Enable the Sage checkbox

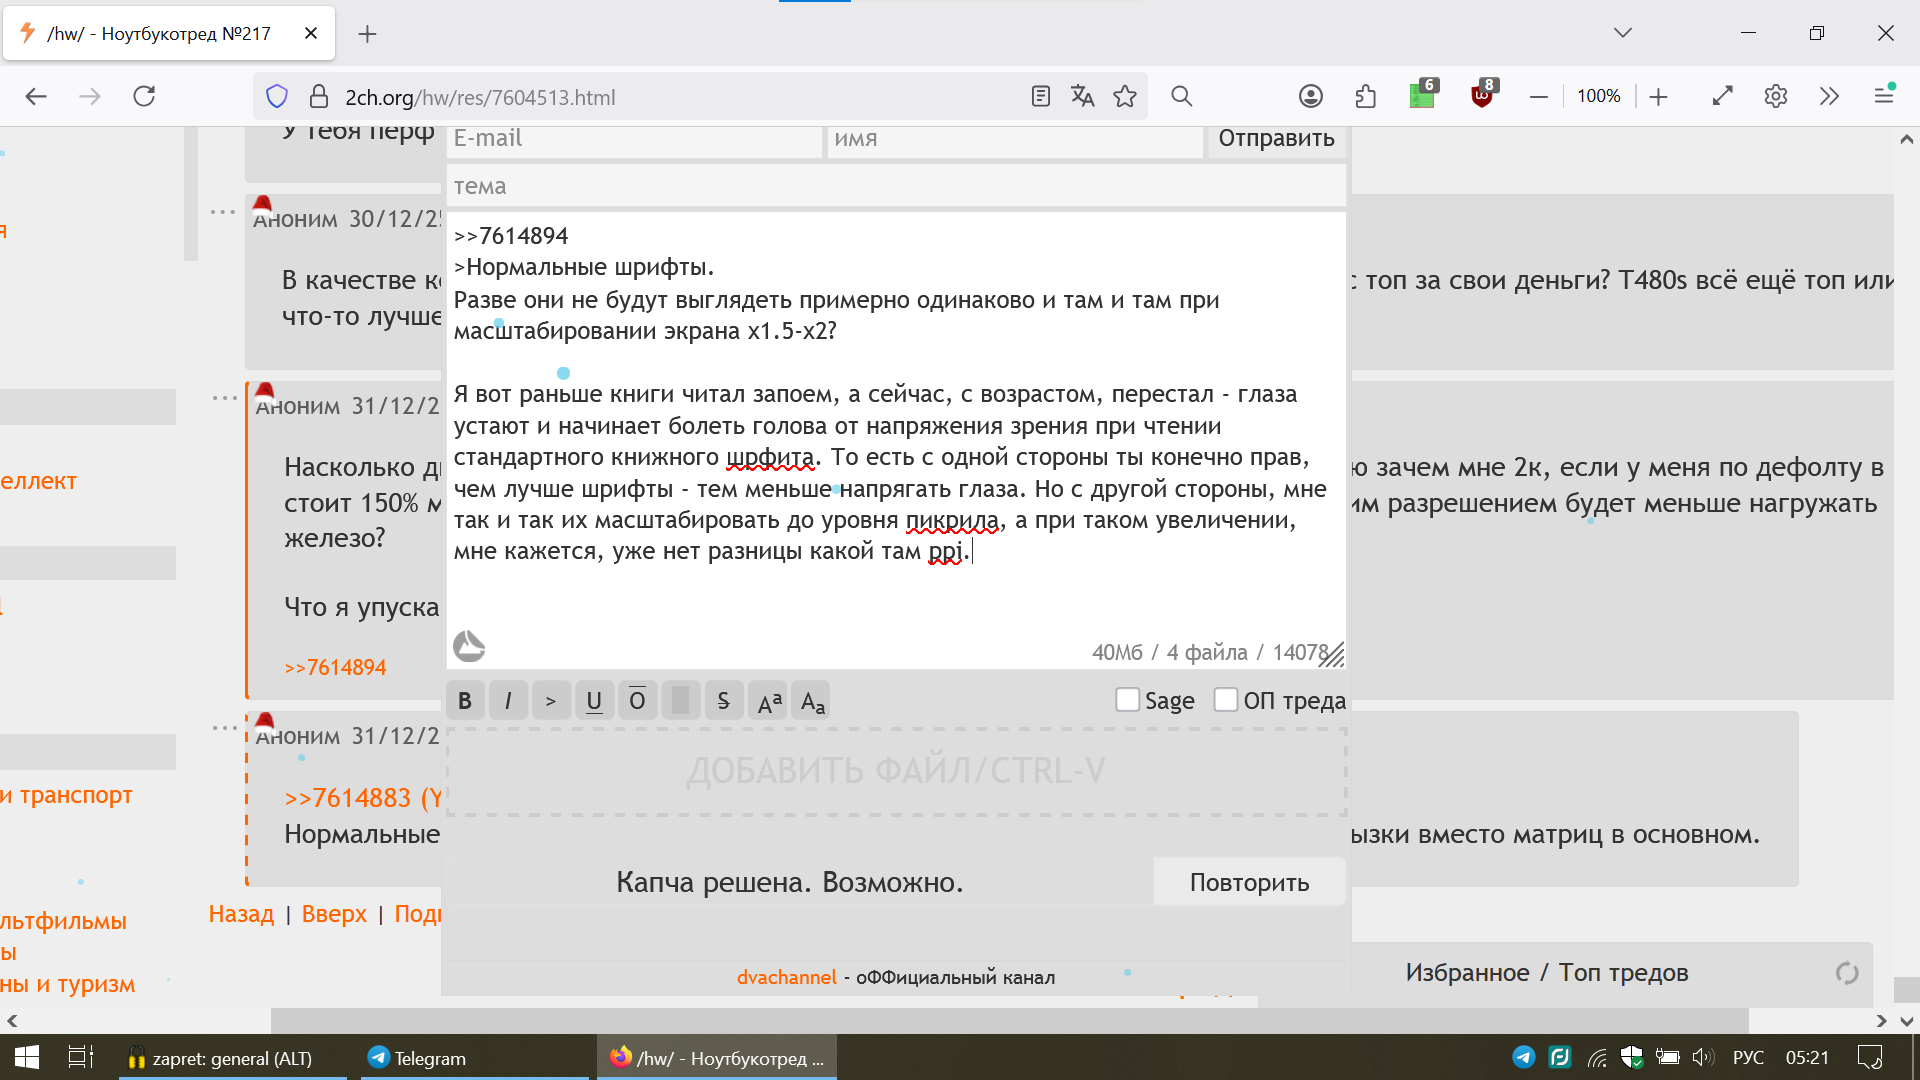1127,700
